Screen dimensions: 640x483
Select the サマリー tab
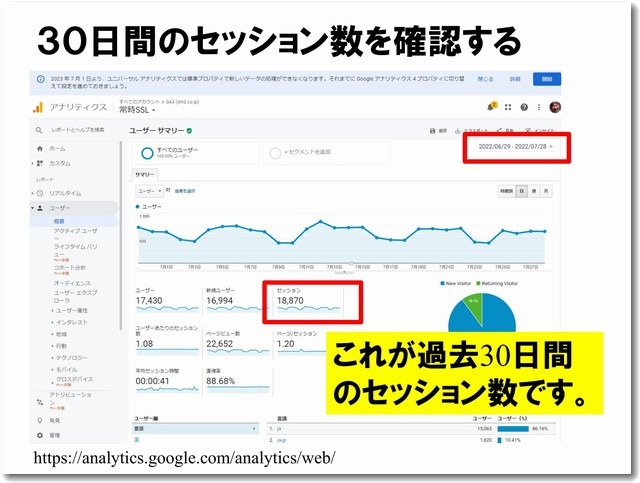pos(146,174)
